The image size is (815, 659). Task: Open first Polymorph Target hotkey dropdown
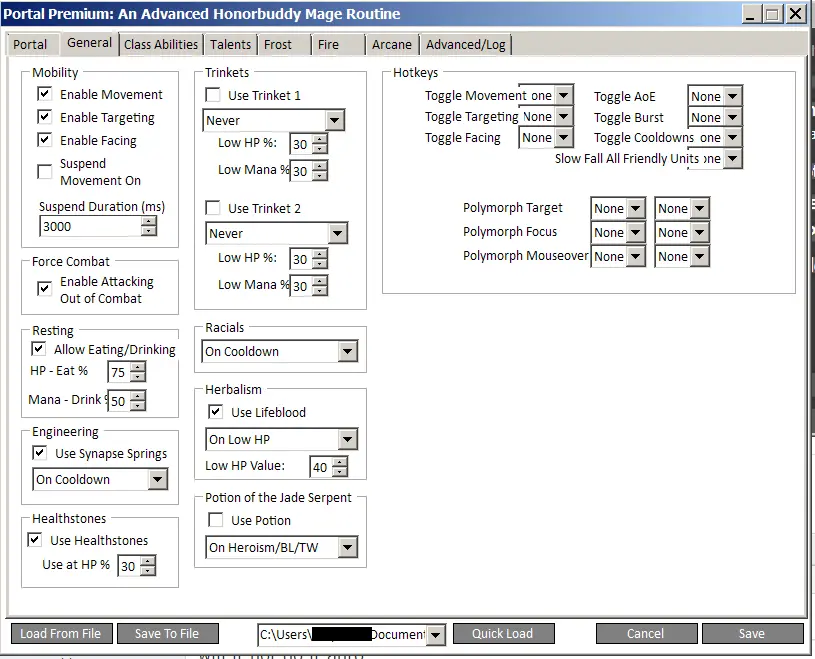[618, 209]
